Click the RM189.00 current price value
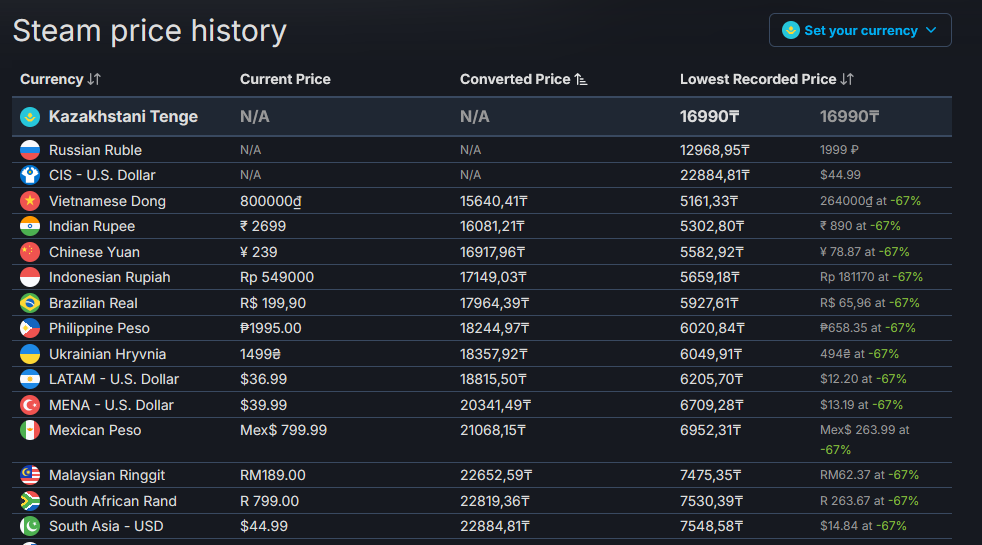 click(x=273, y=475)
